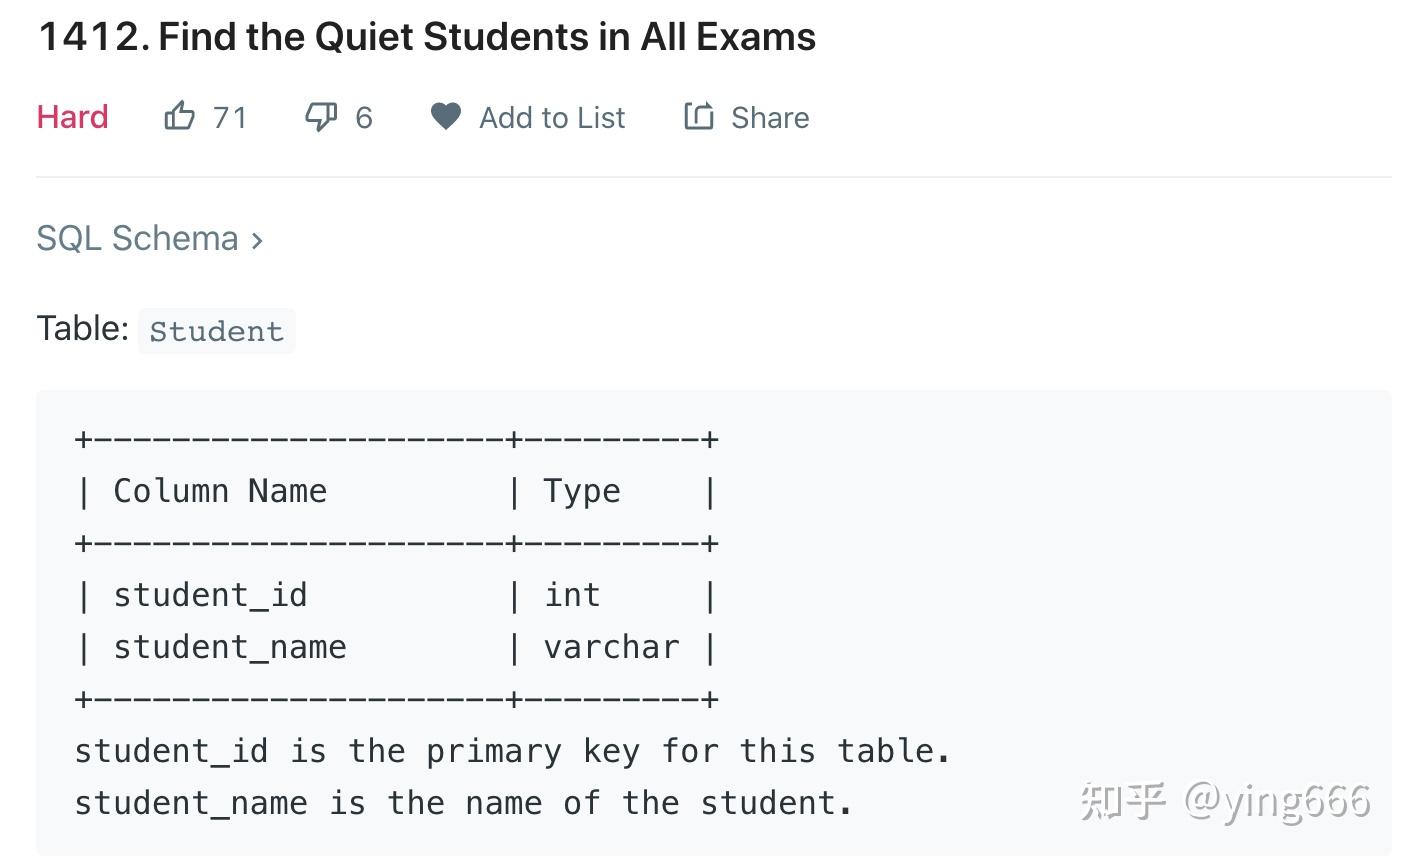Screen dimensions: 1406x864
Task: Click the Student table name code chip
Action: [217, 330]
